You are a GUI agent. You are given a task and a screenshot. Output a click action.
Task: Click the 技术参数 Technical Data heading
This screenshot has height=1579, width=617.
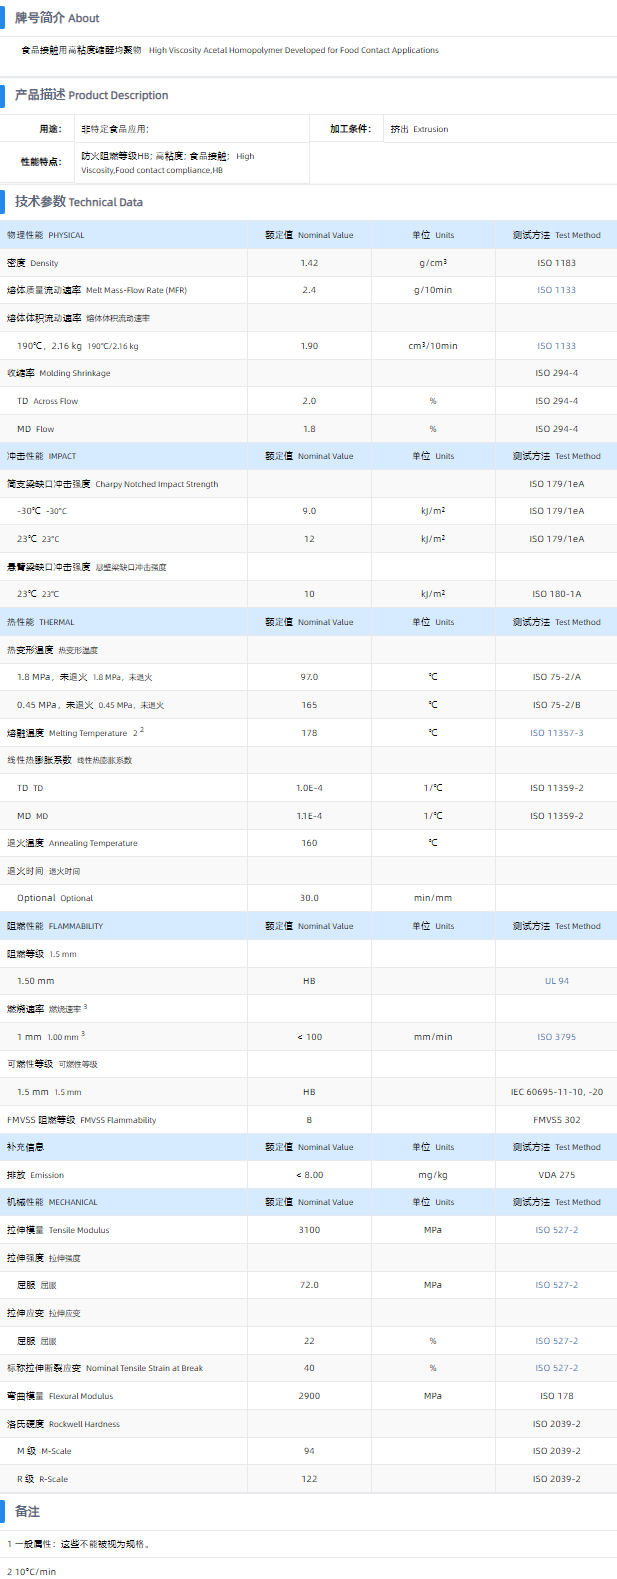pos(78,202)
